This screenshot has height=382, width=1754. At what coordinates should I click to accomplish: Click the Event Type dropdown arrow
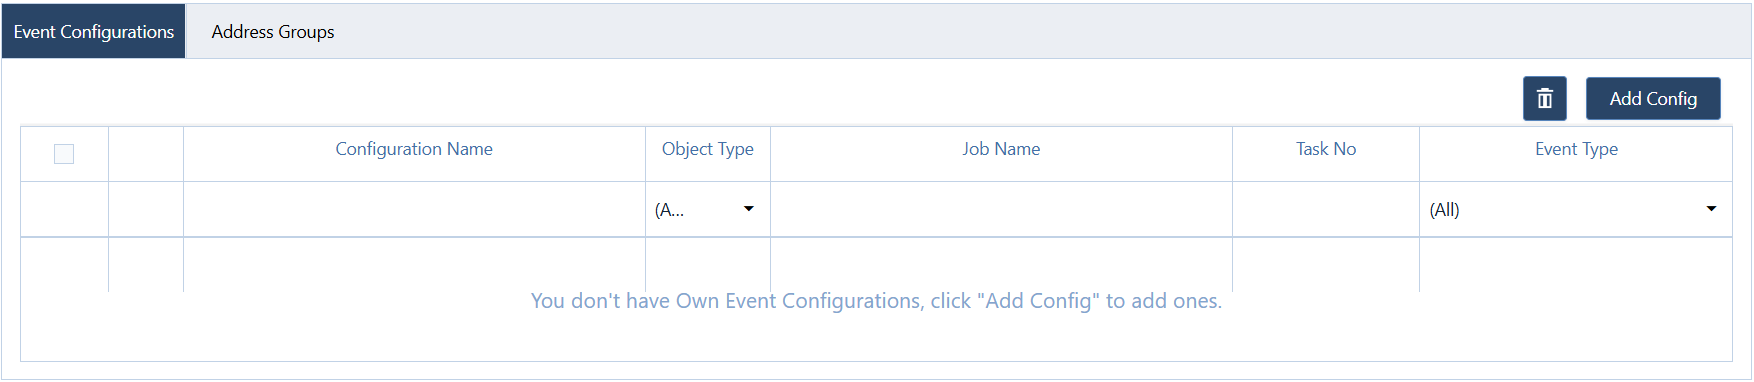point(1711,209)
